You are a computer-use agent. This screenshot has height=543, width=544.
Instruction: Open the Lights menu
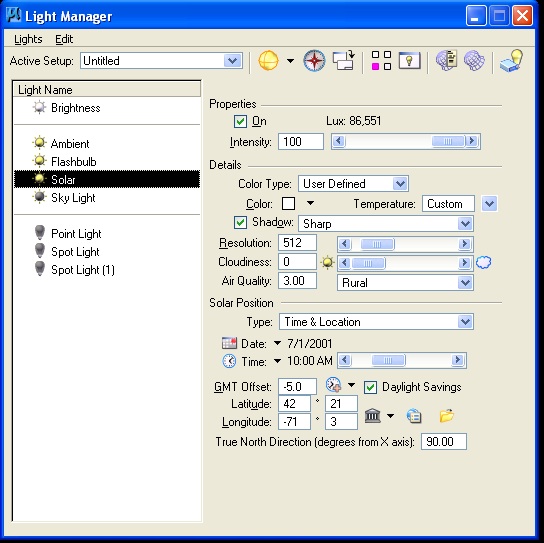[28, 39]
